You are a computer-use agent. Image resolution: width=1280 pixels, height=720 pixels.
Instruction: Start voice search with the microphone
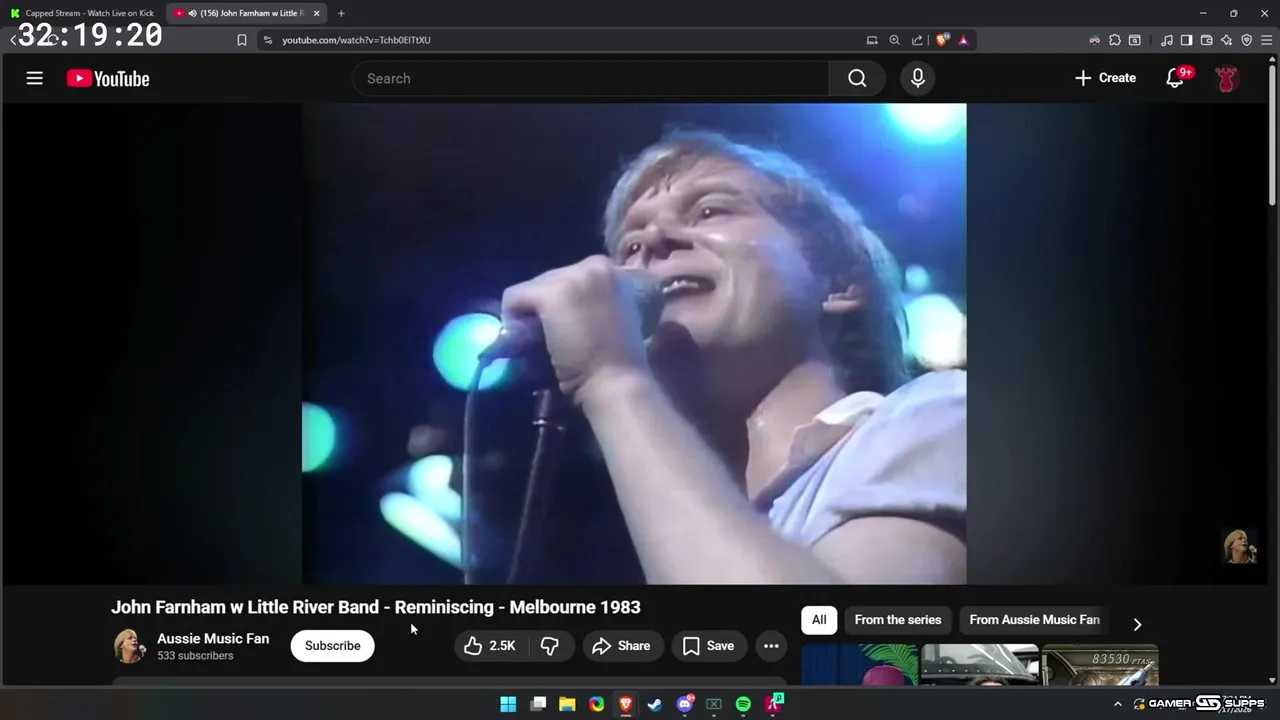[x=918, y=79]
